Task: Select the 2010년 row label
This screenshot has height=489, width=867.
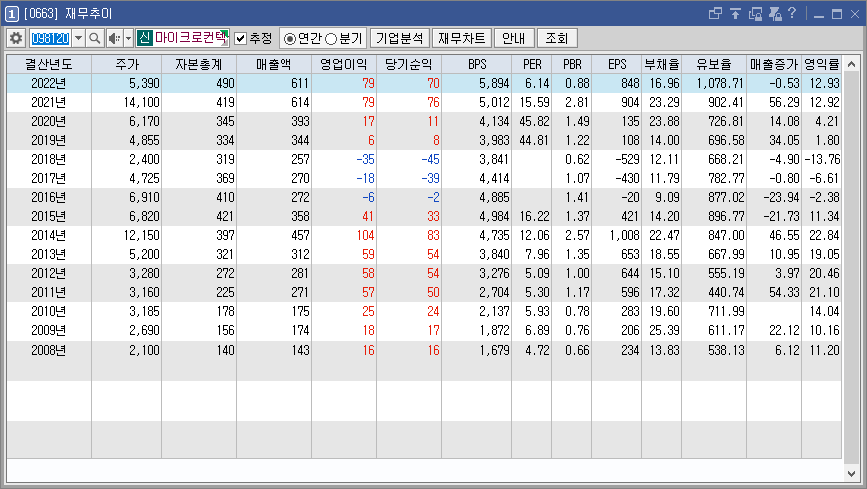Action: pos(49,311)
